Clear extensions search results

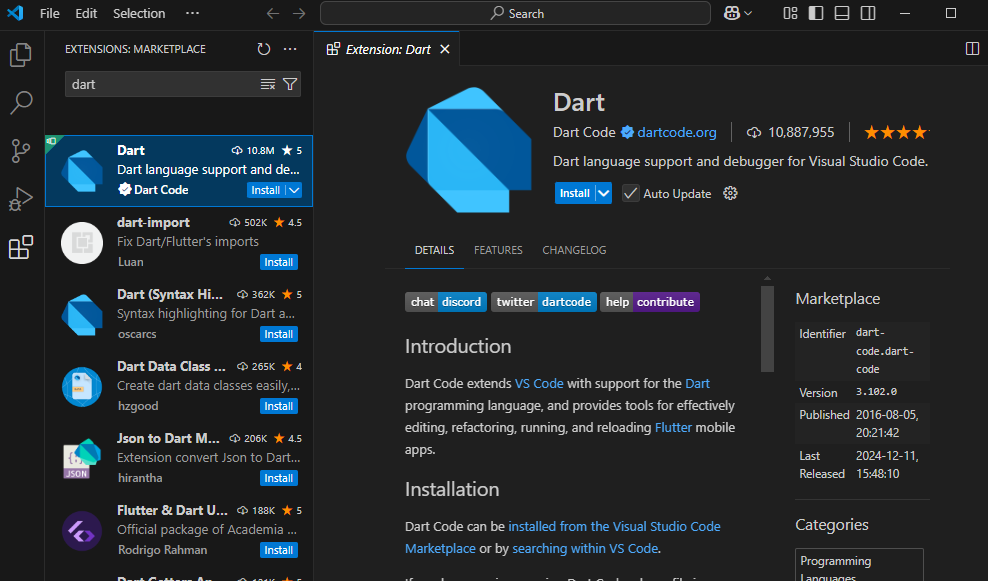(268, 84)
